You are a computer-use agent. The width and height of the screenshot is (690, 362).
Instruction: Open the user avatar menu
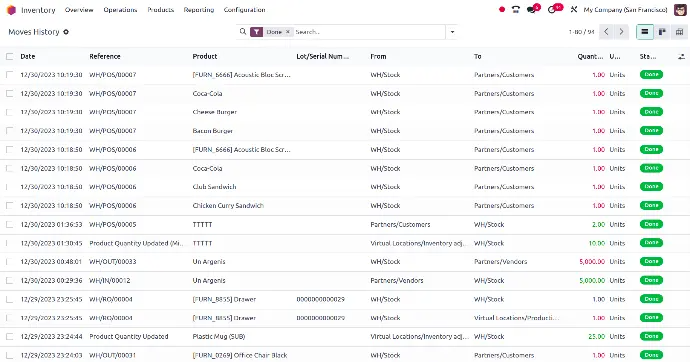pos(680,9)
